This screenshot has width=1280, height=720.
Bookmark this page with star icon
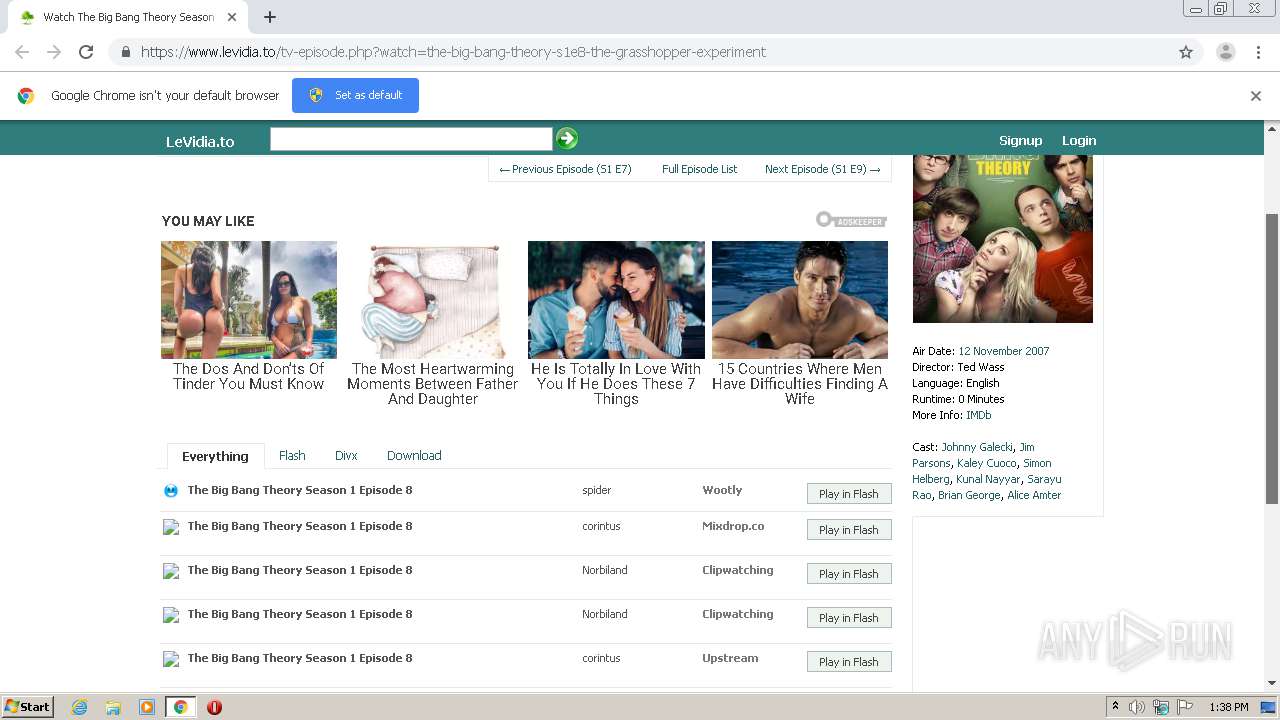click(1186, 52)
